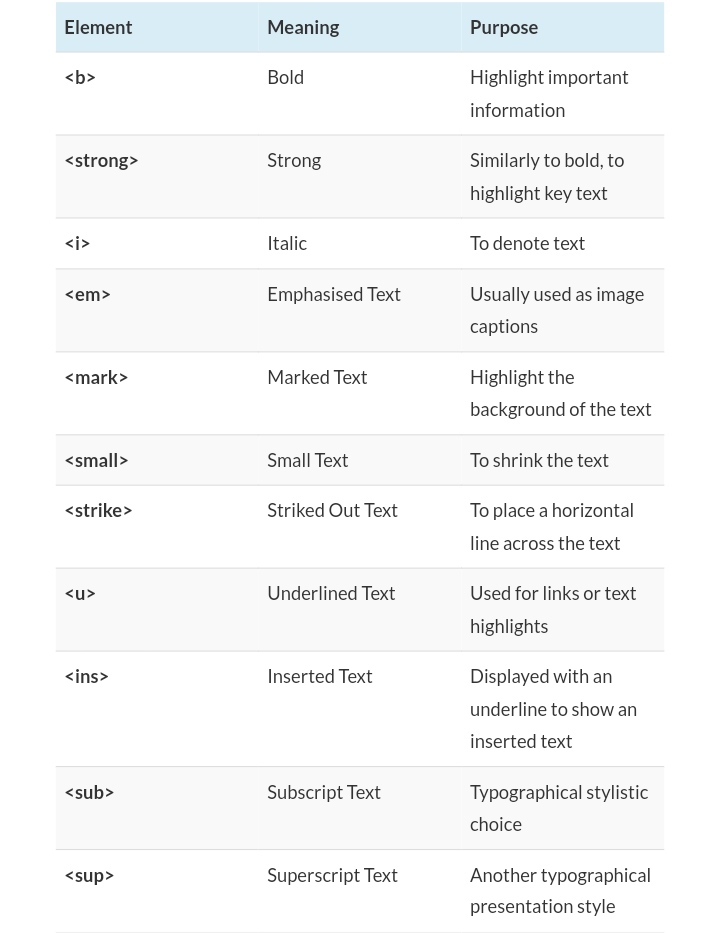Click the <strong> tag text
The width and height of the screenshot is (720, 933).
(x=101, y=160)
